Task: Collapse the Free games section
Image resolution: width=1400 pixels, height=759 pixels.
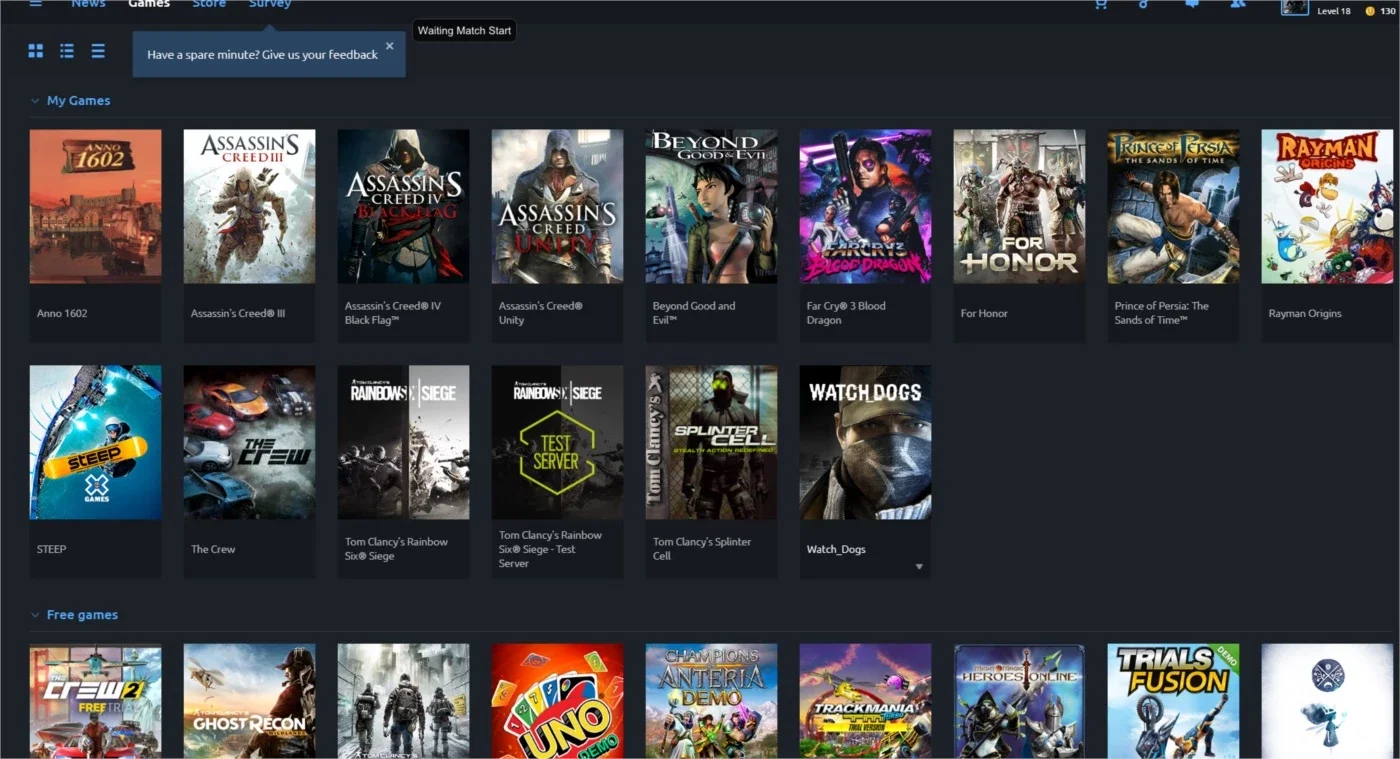Action: click(x=35, y=615)
